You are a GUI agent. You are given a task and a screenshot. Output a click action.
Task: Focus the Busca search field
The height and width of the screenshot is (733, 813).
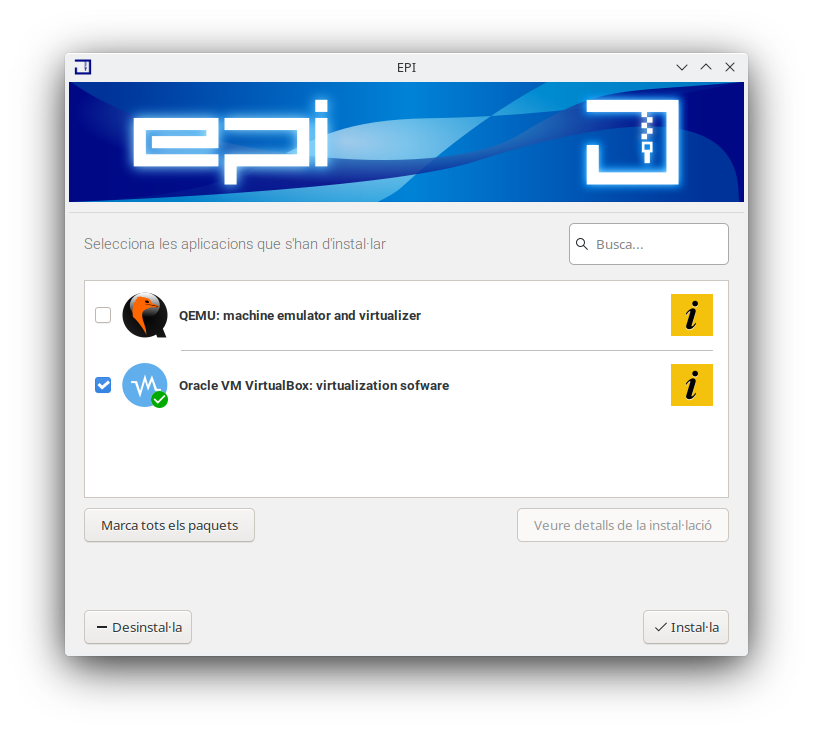649,244
